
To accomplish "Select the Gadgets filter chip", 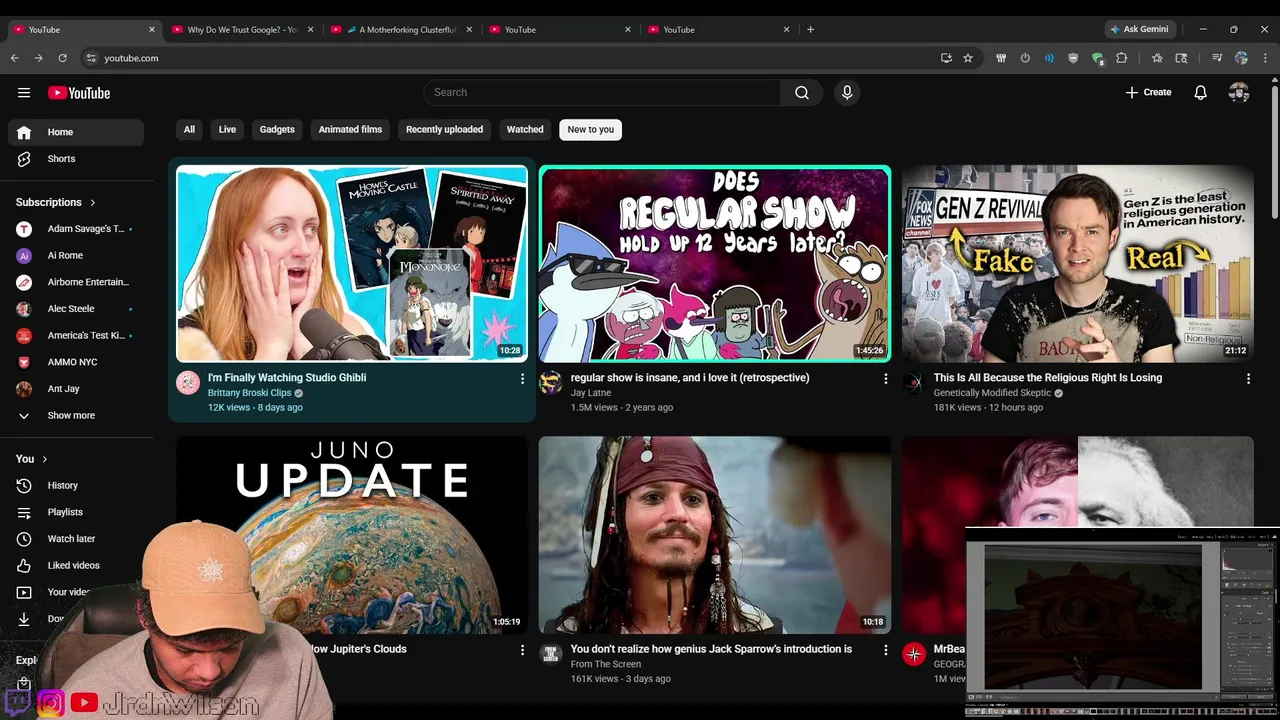I will 277,129.
